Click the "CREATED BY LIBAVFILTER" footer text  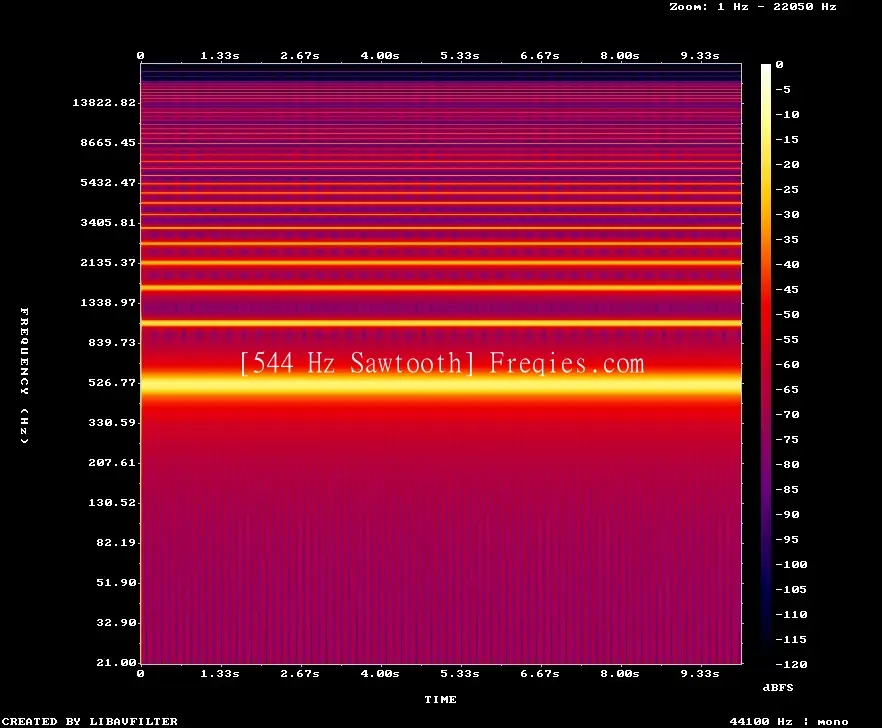[89, 721]
